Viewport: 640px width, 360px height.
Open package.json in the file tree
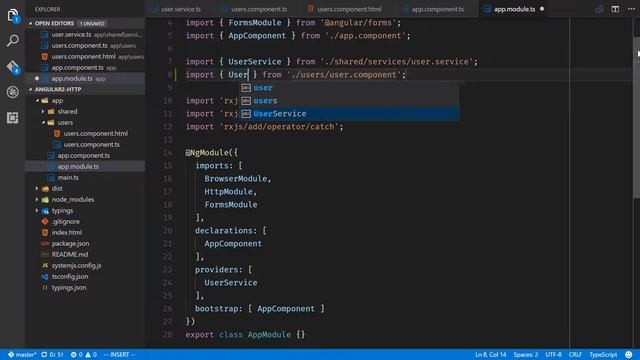(x=85, y=244)
